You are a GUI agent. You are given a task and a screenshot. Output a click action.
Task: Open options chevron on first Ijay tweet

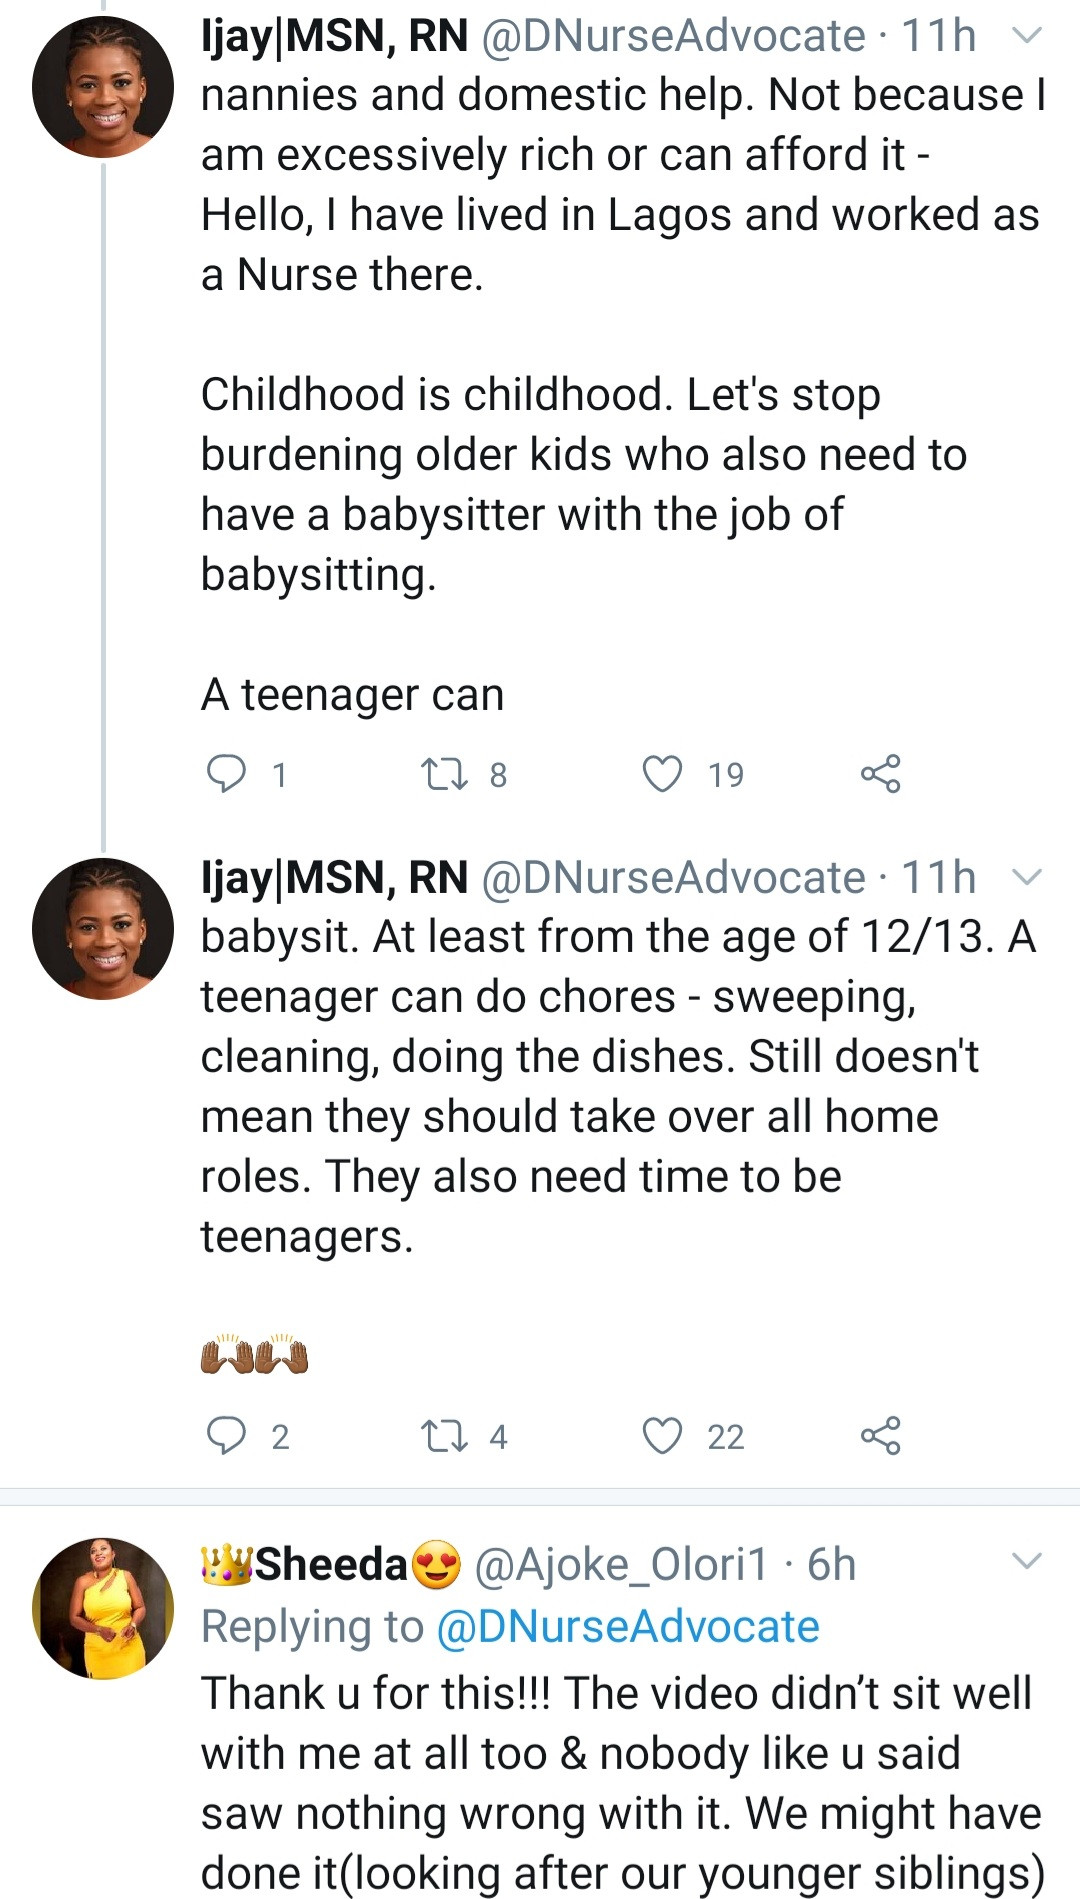click(1027, 37)
